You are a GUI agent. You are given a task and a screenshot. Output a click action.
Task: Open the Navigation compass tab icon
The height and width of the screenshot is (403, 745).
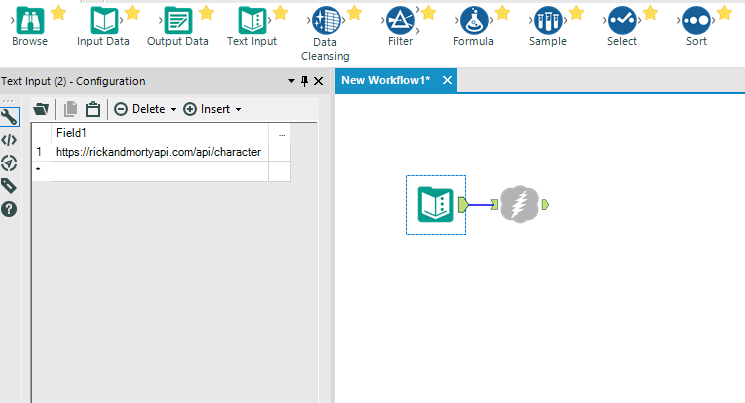9,163
